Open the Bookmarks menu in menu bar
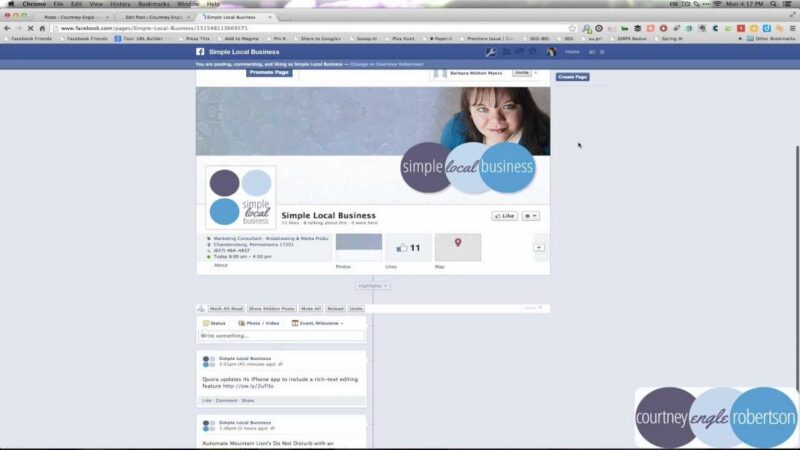 pos(154,4)
